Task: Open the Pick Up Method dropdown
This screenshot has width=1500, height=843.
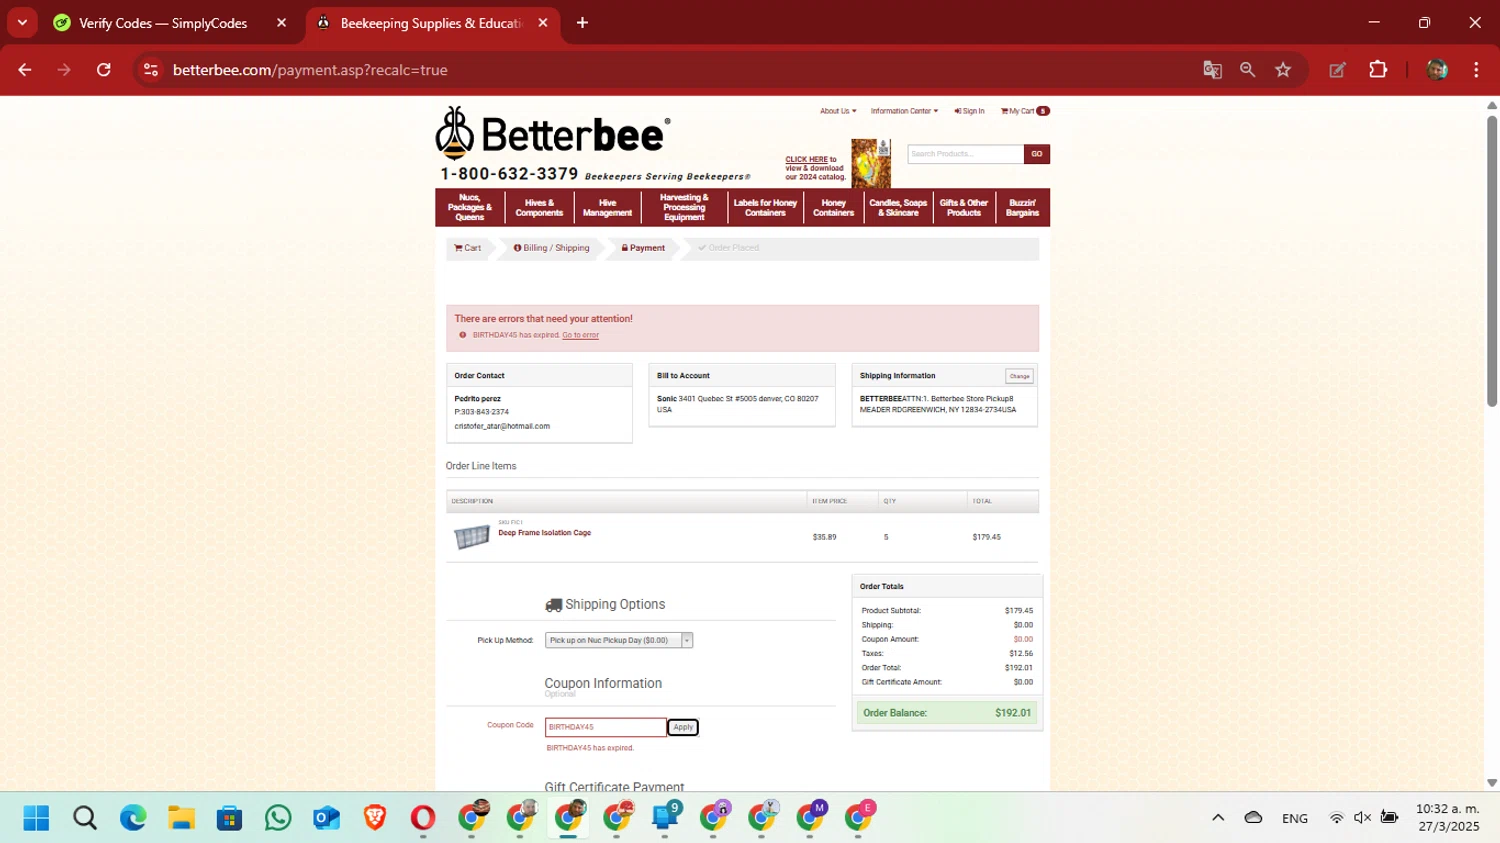Action: point(619,640)
